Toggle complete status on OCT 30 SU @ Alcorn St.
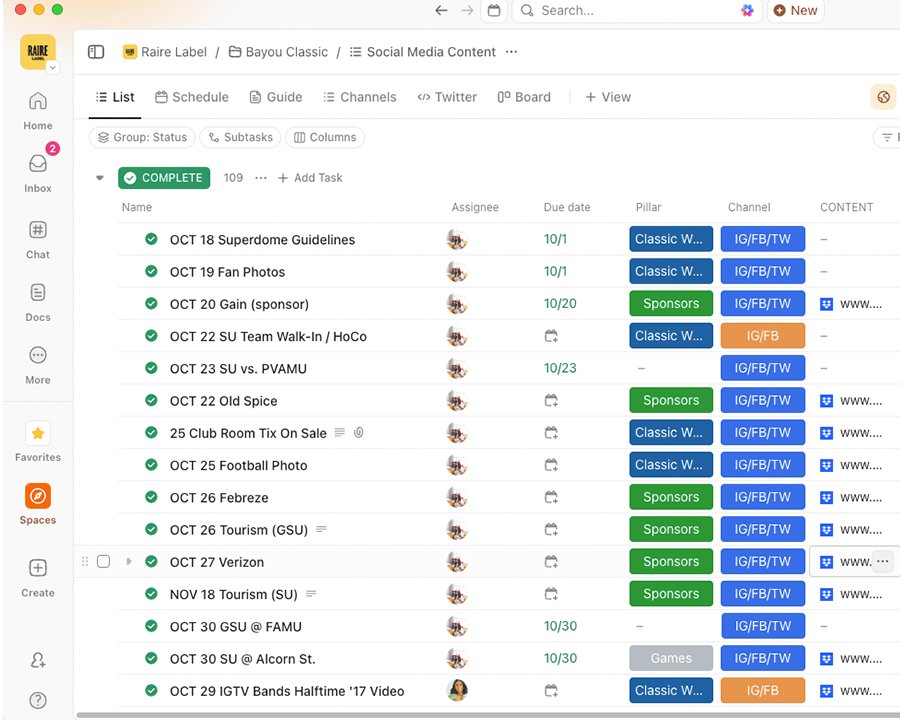This screenshot has width=900, height=720. [152, 658]
